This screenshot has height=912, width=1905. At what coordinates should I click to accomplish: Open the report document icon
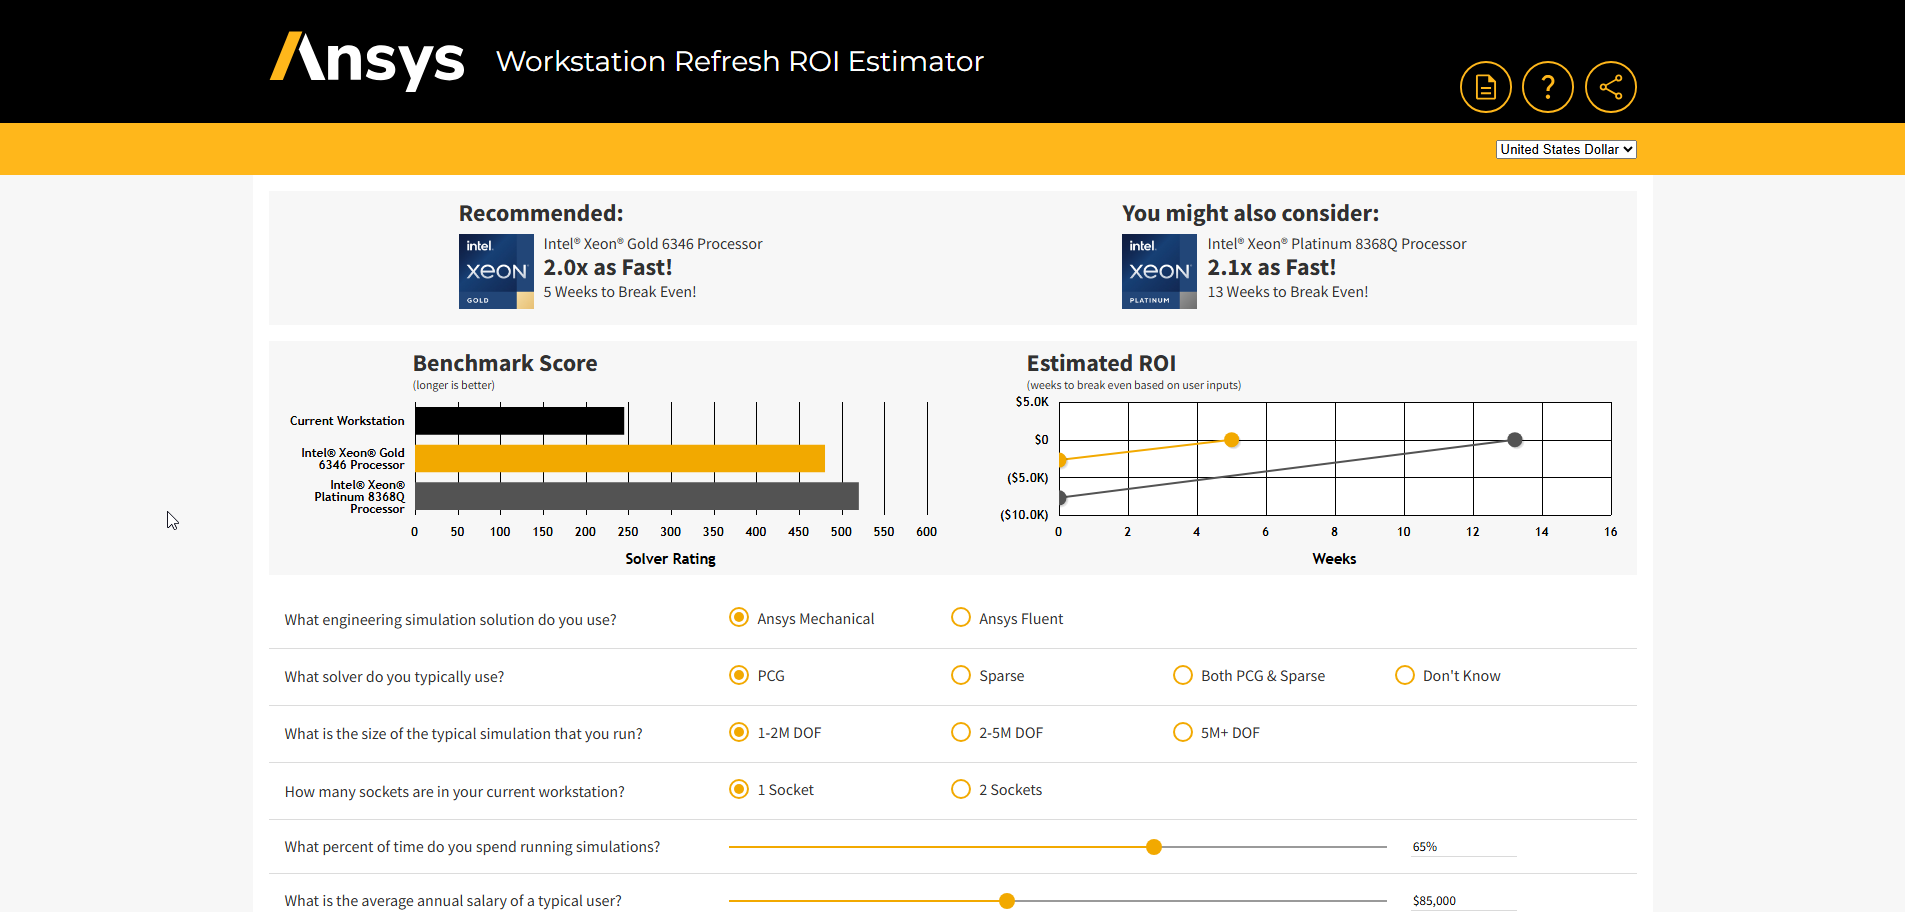(x=1486, y=87)
